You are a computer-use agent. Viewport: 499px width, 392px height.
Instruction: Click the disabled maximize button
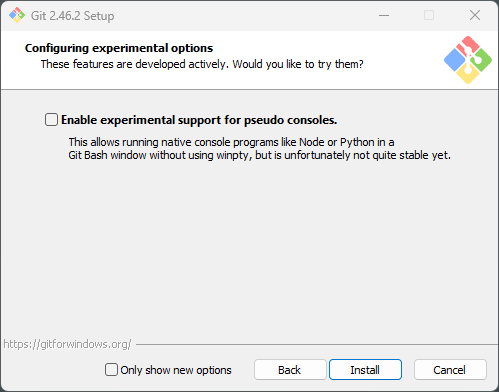pyautogui.click(x=429, y=15)
